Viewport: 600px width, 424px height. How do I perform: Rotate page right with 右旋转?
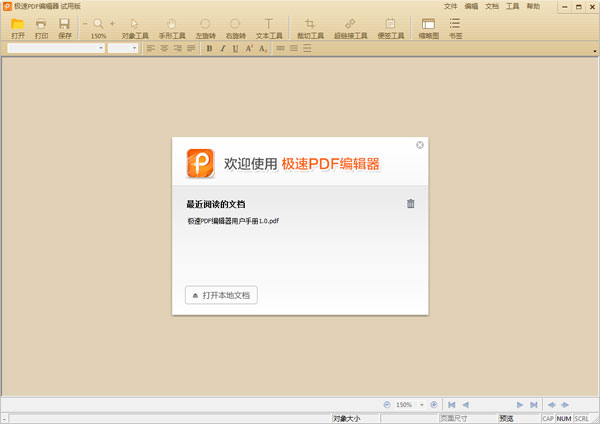235,29
